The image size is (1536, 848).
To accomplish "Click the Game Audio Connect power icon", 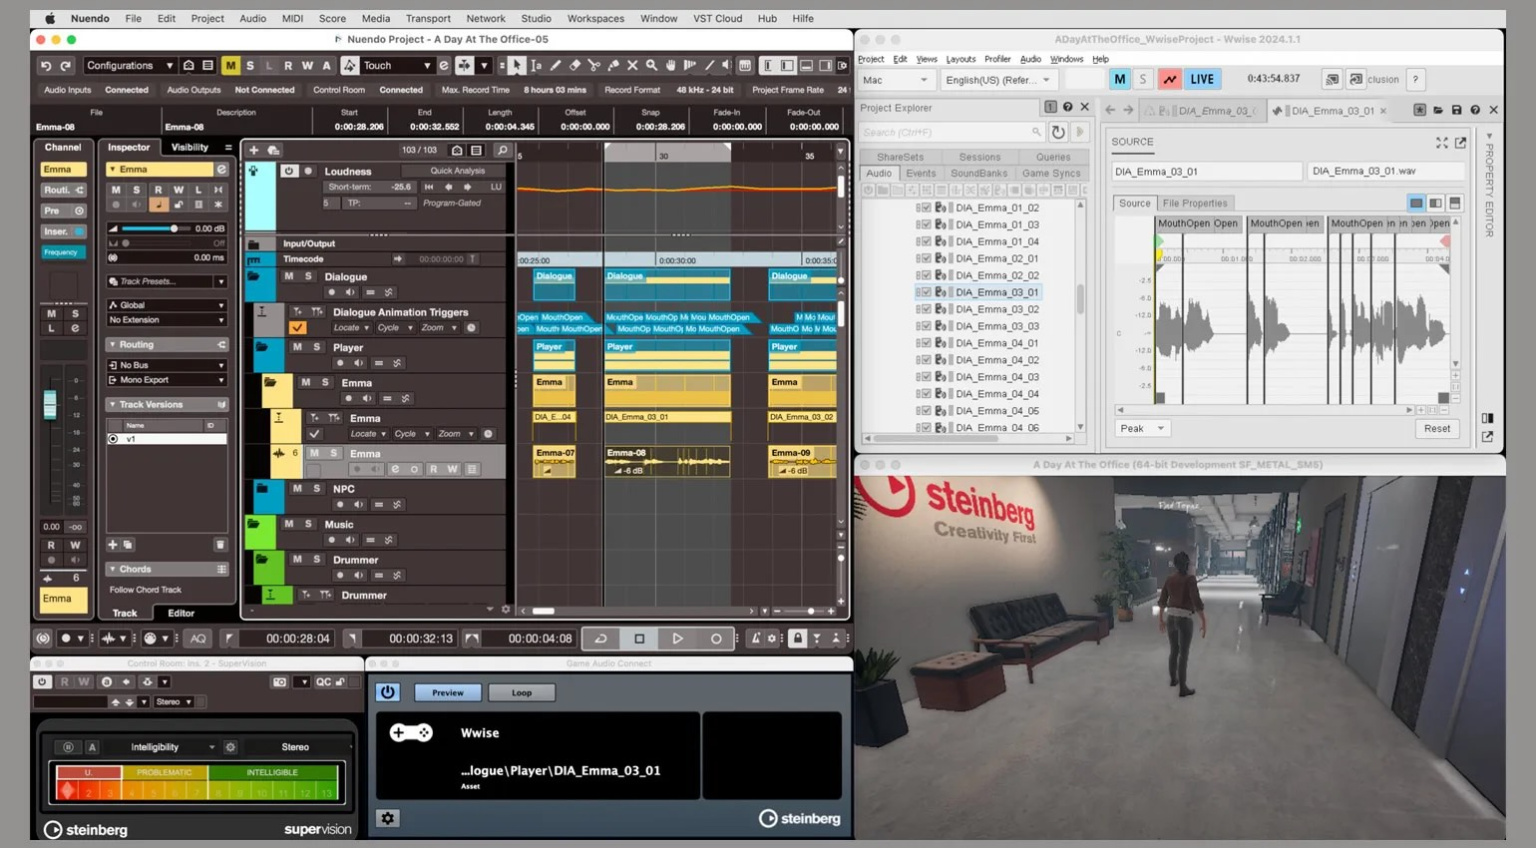I will (387, 692).
